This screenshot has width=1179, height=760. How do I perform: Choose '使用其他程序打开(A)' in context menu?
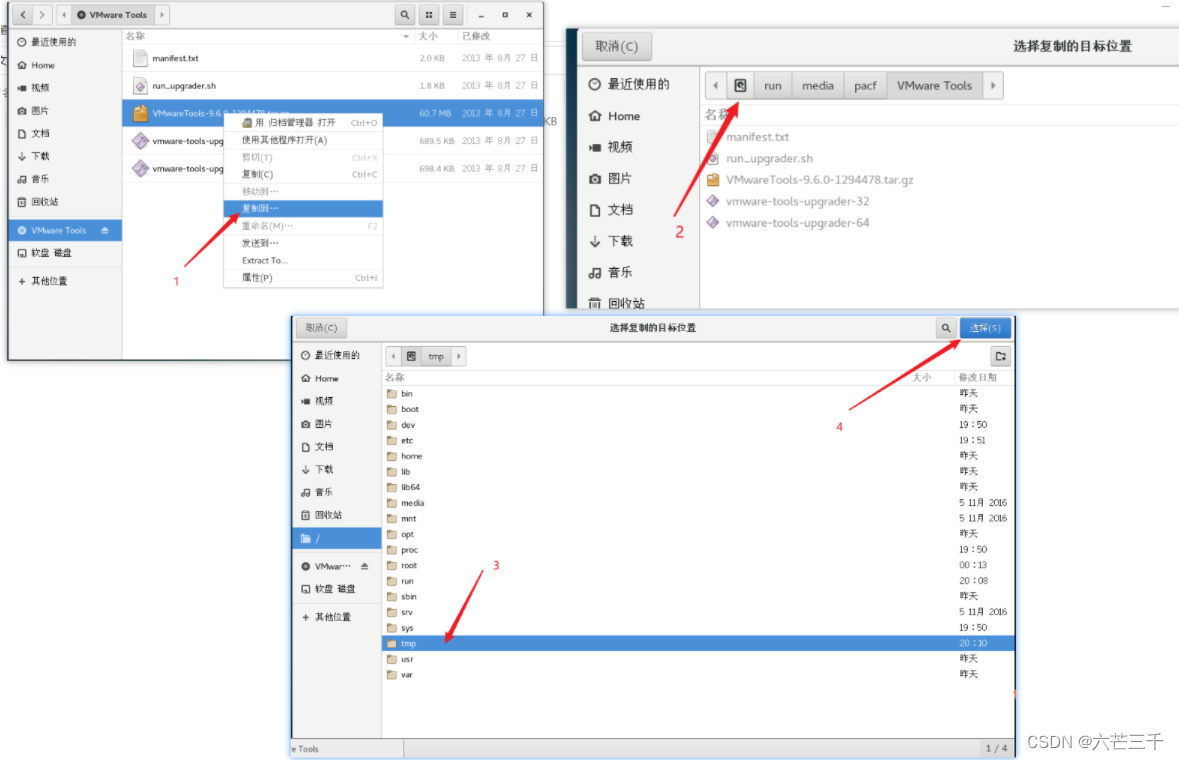pos(303,140)
